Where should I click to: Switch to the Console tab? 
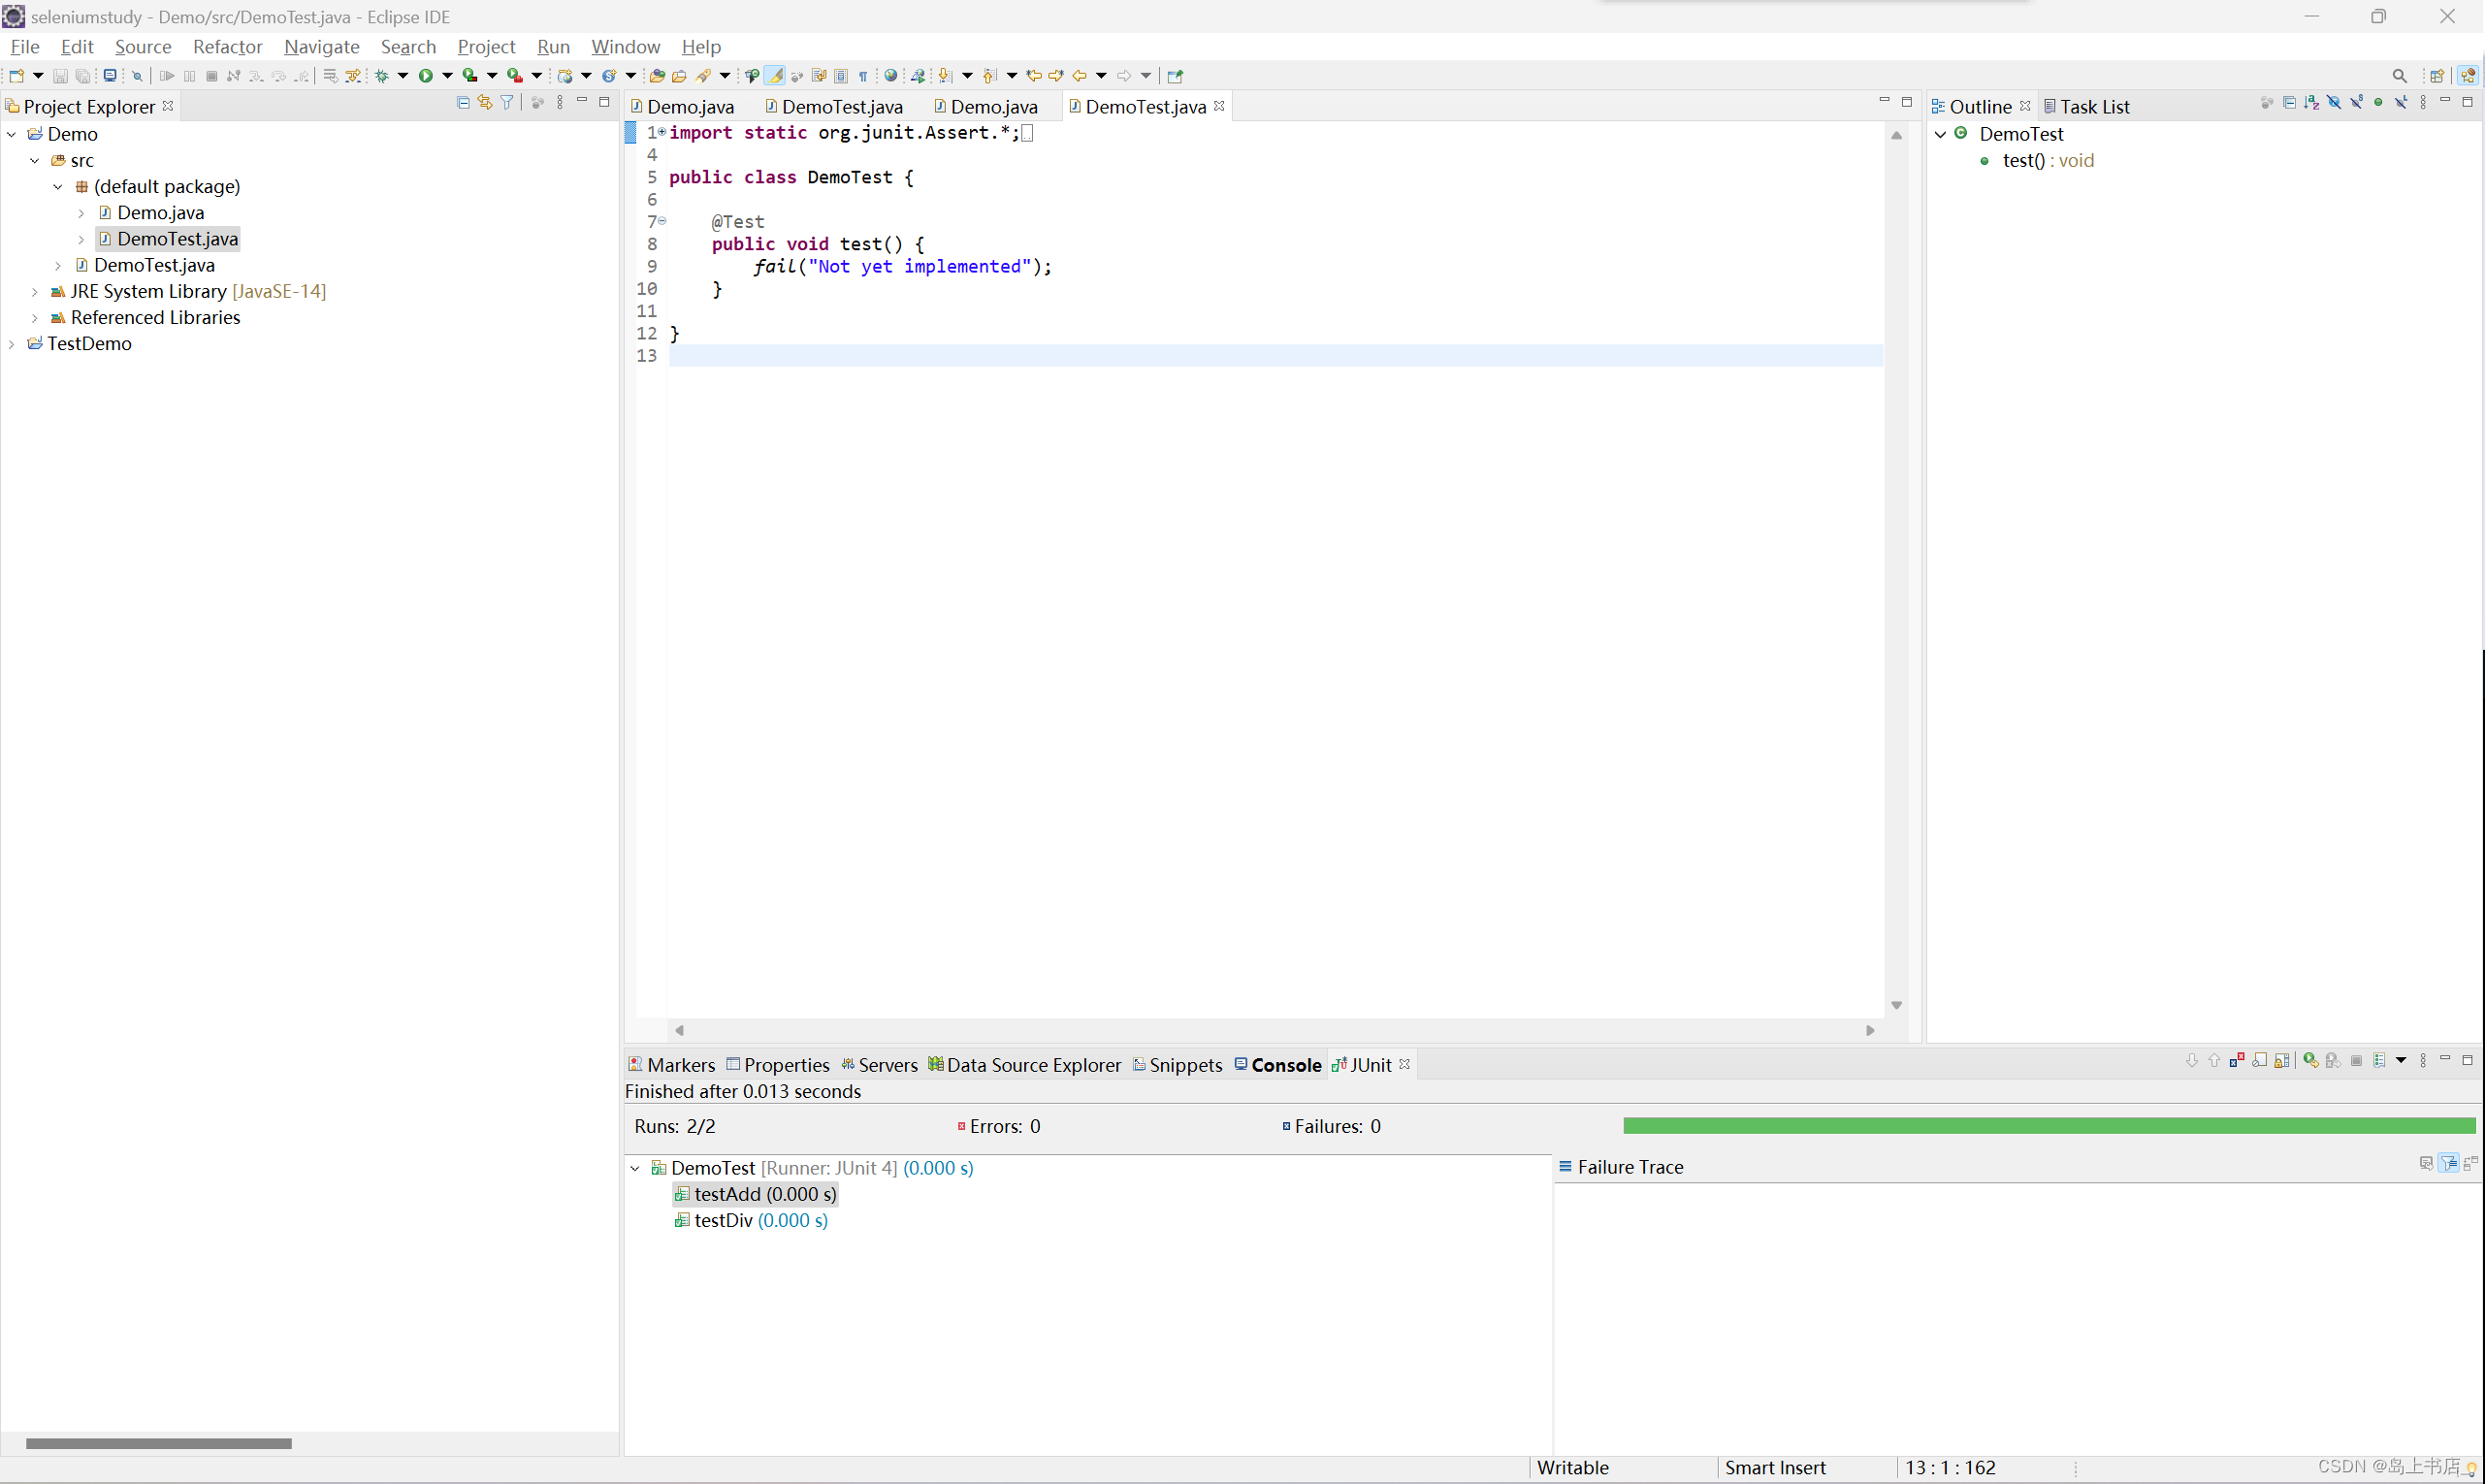tap(1285, 1065)
